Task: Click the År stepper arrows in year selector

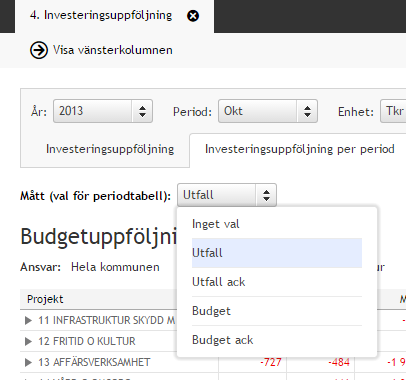Action: (142, 111)
